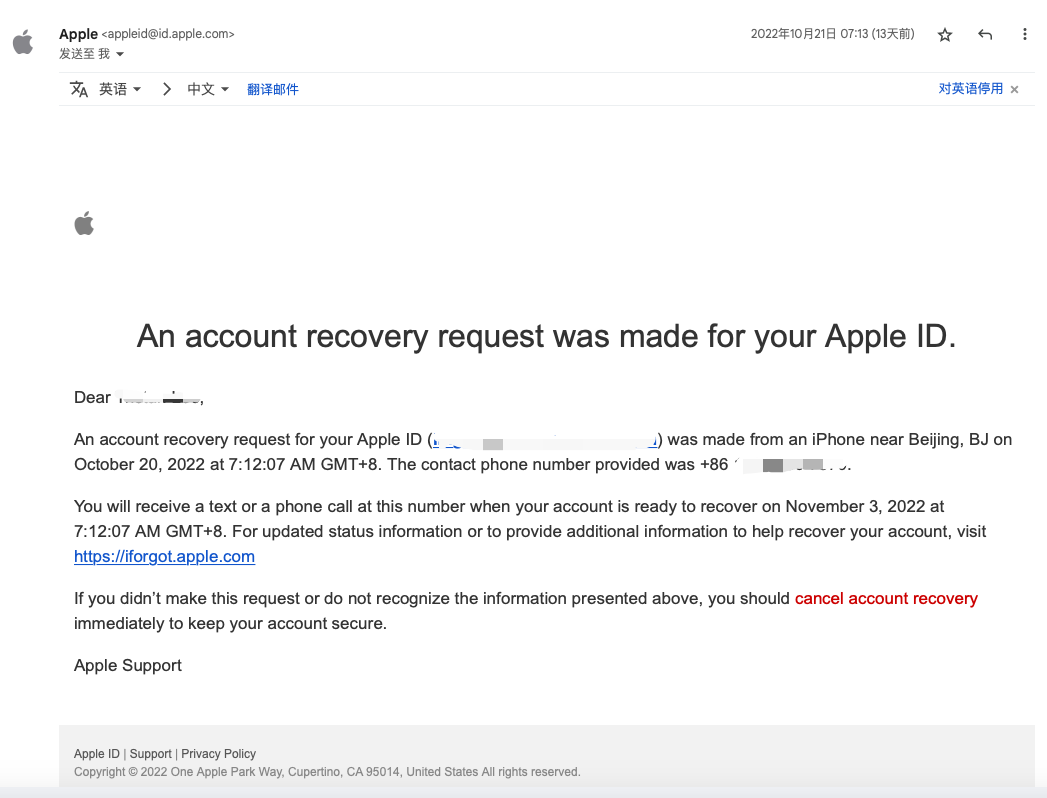1047x798 pixels.
Task: Dismiss the translation bar with the X
Action: [x=1014, y=89]
